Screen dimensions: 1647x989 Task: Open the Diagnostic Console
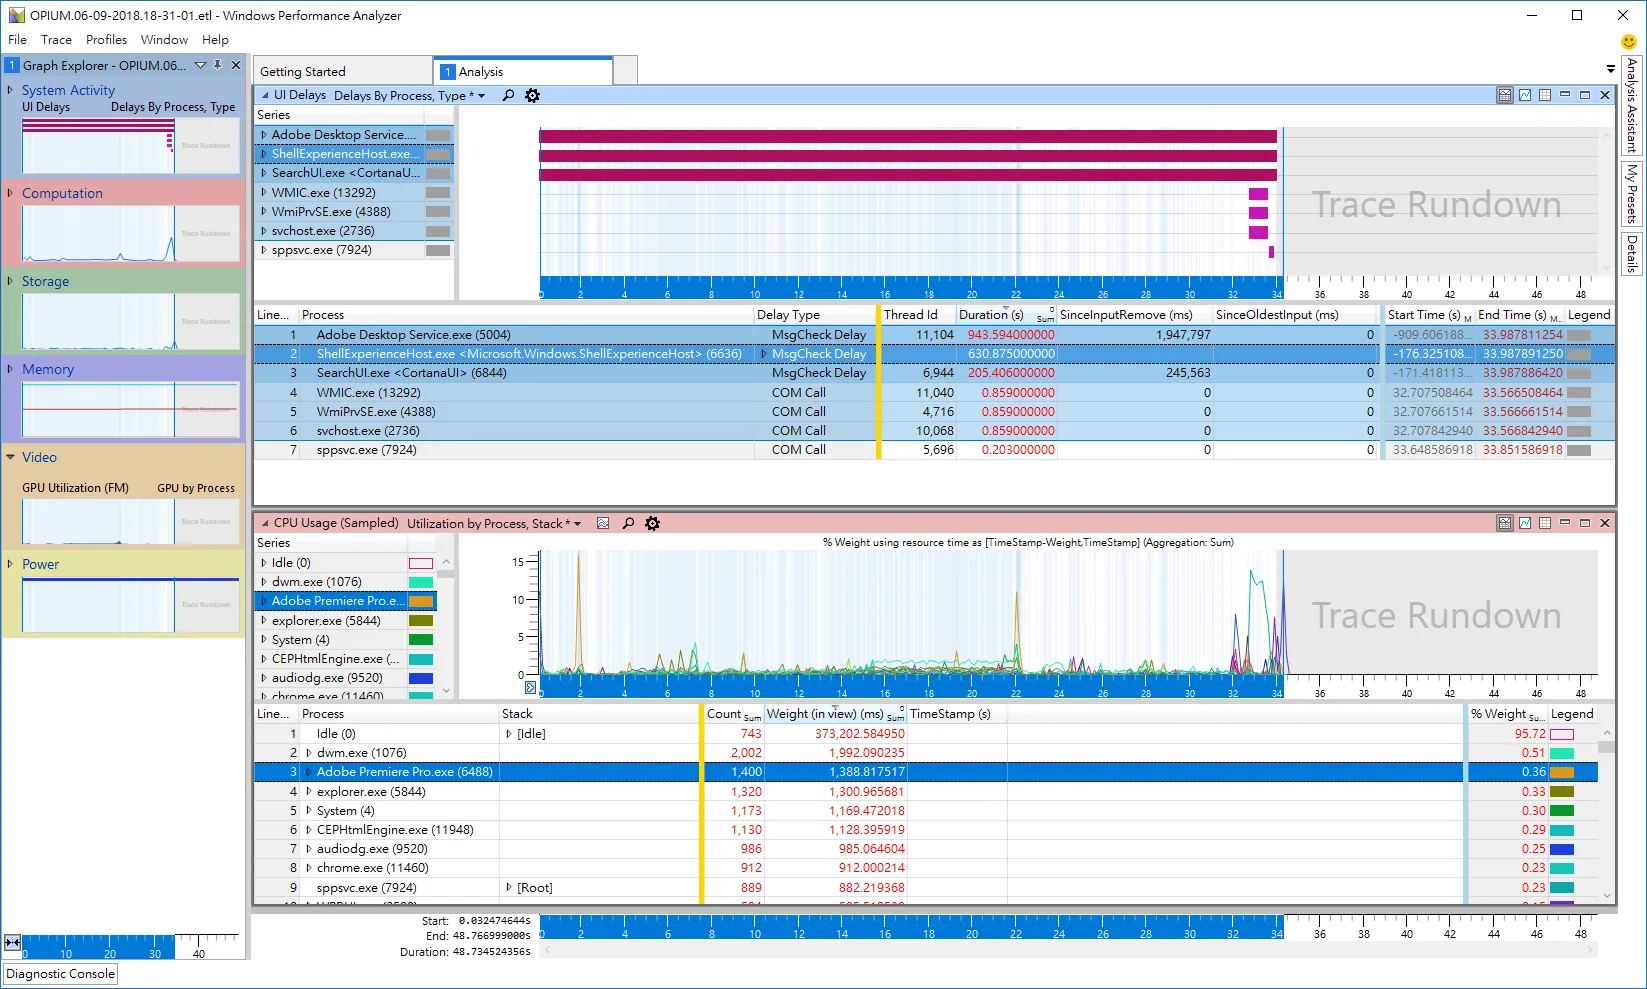[x=60, y=974]
